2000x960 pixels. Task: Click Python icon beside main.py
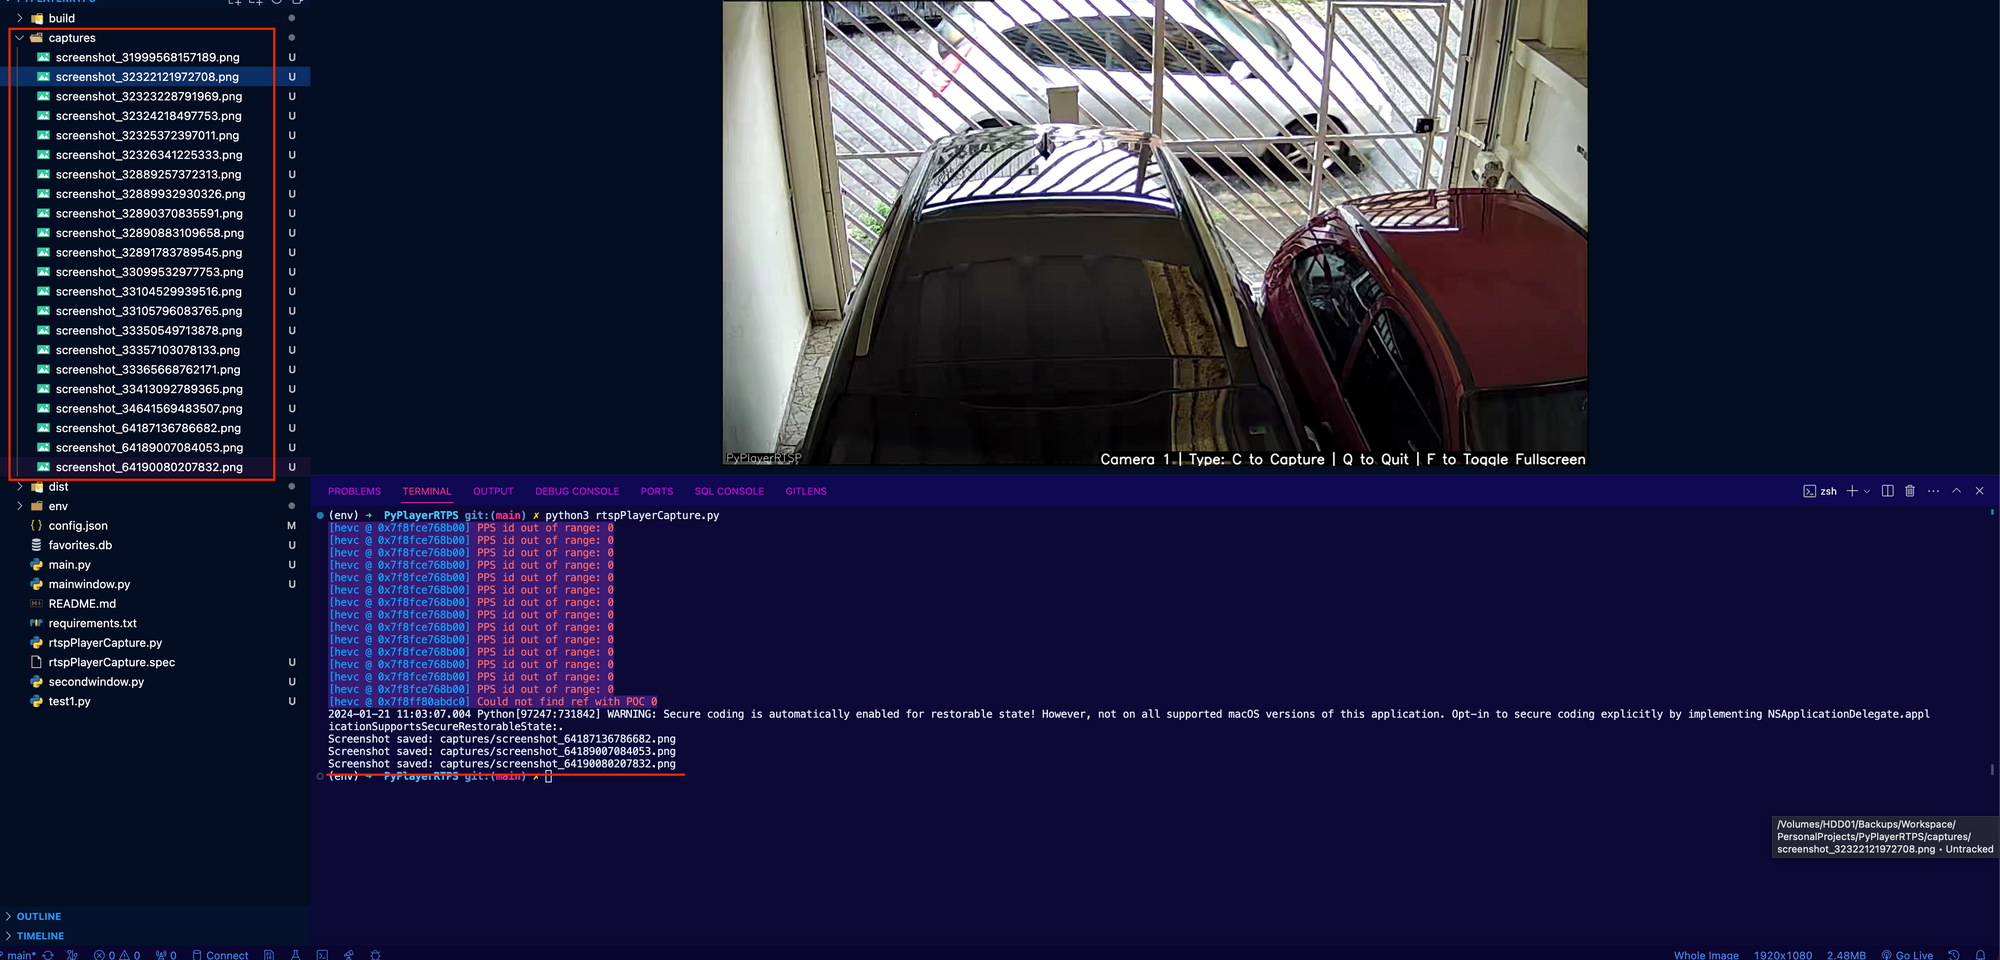coord(36,565)
